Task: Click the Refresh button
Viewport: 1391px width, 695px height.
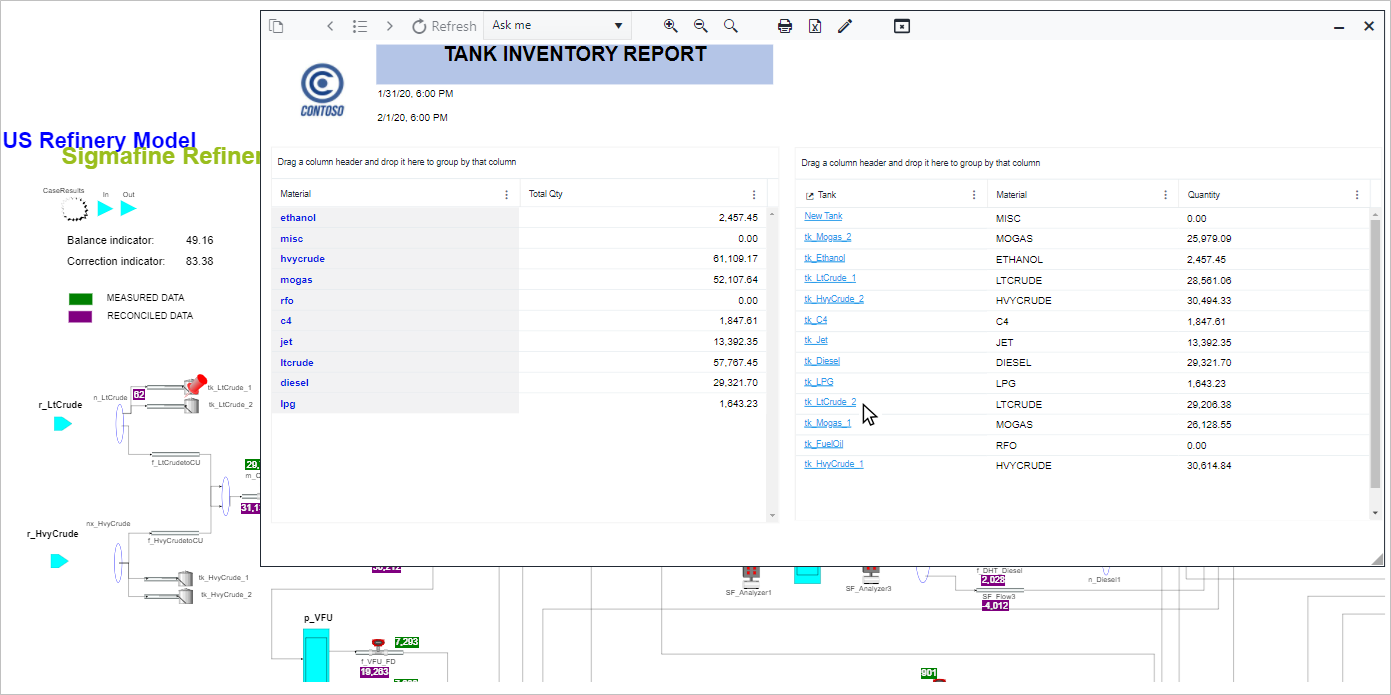Action: tap(444, 26)
